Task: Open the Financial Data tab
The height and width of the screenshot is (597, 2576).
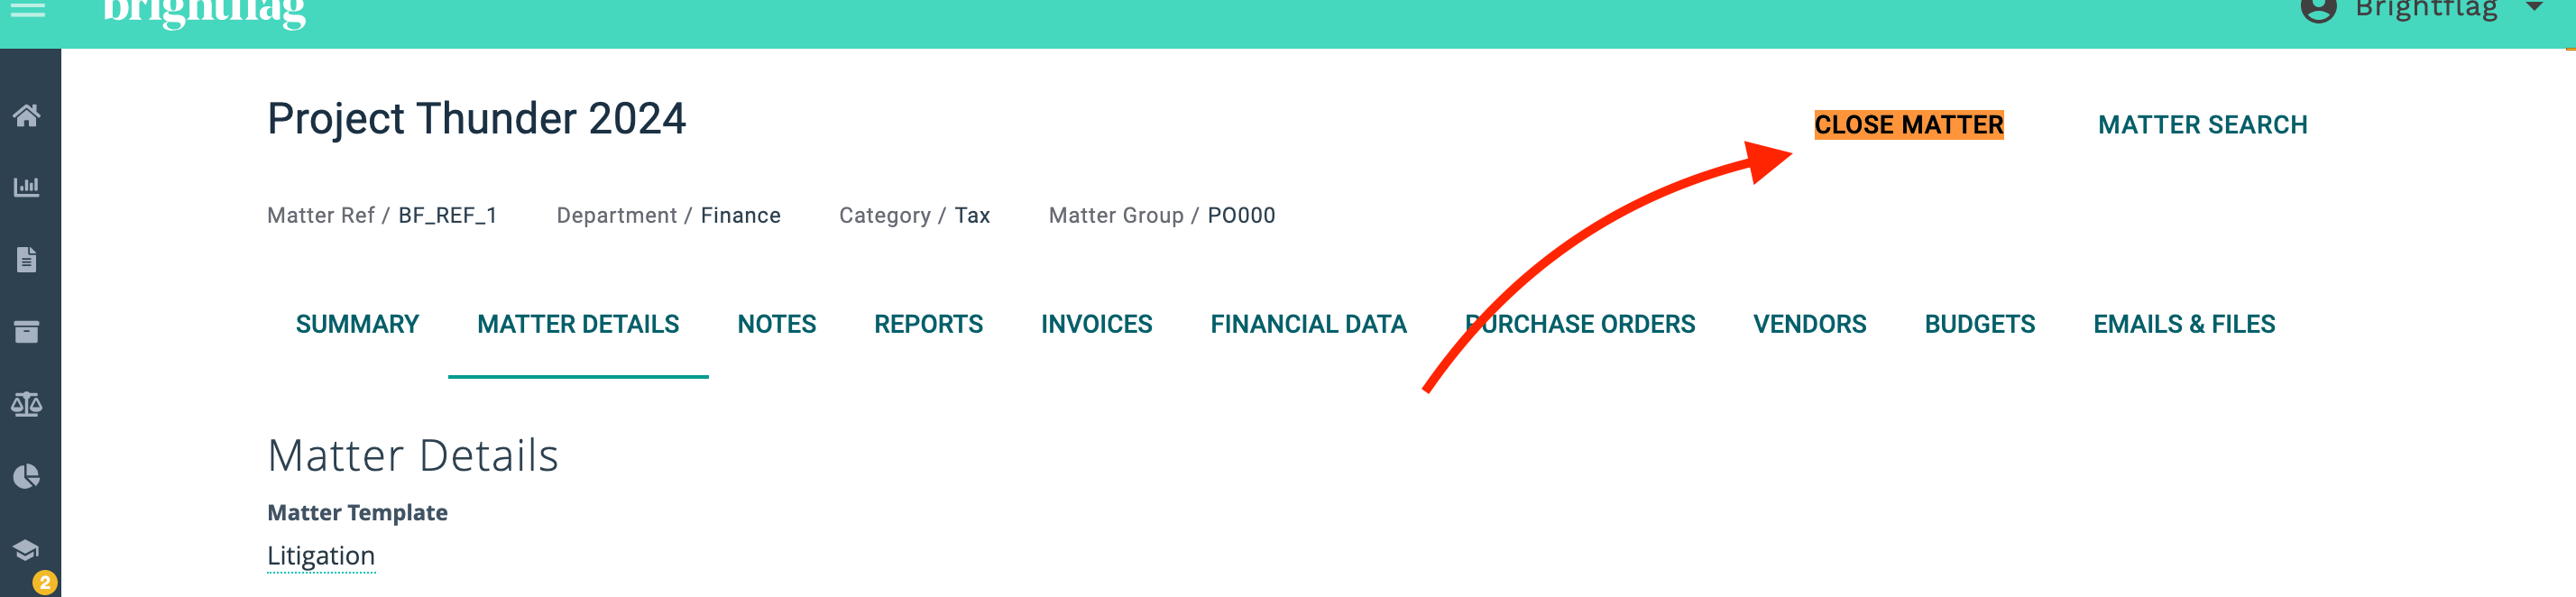Action: pos(1309,324)
